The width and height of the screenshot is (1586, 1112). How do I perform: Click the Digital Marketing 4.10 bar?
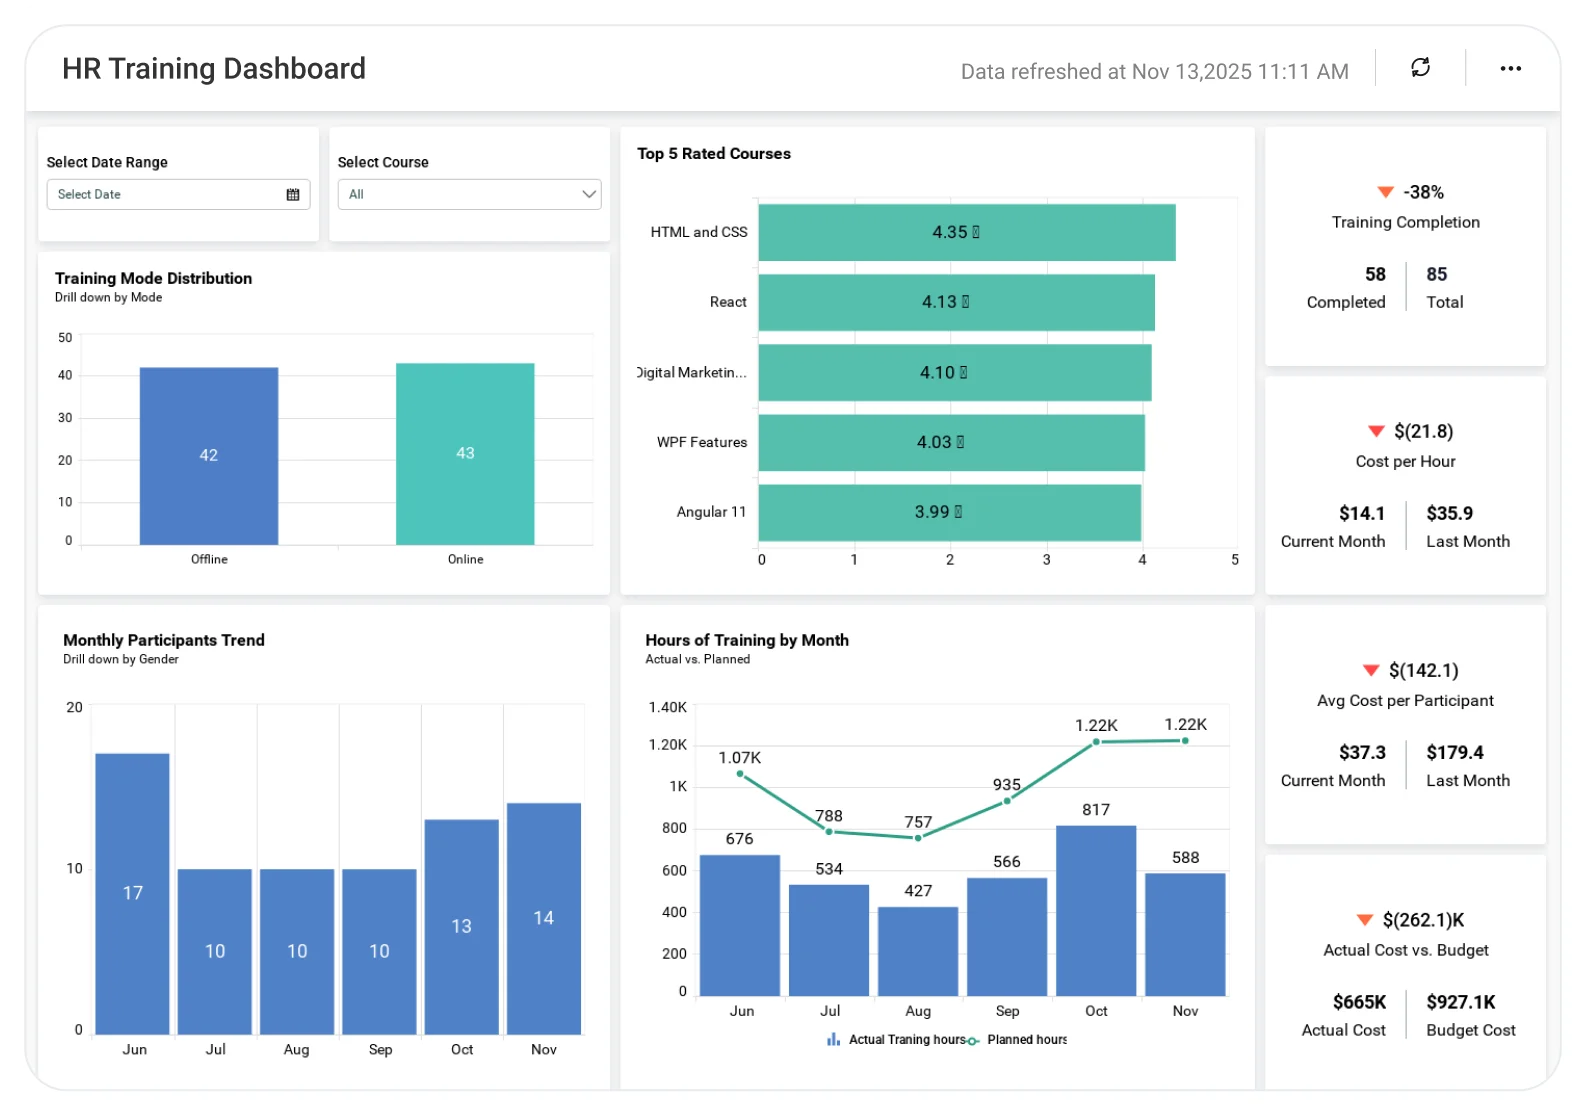[x=955, y=372]
